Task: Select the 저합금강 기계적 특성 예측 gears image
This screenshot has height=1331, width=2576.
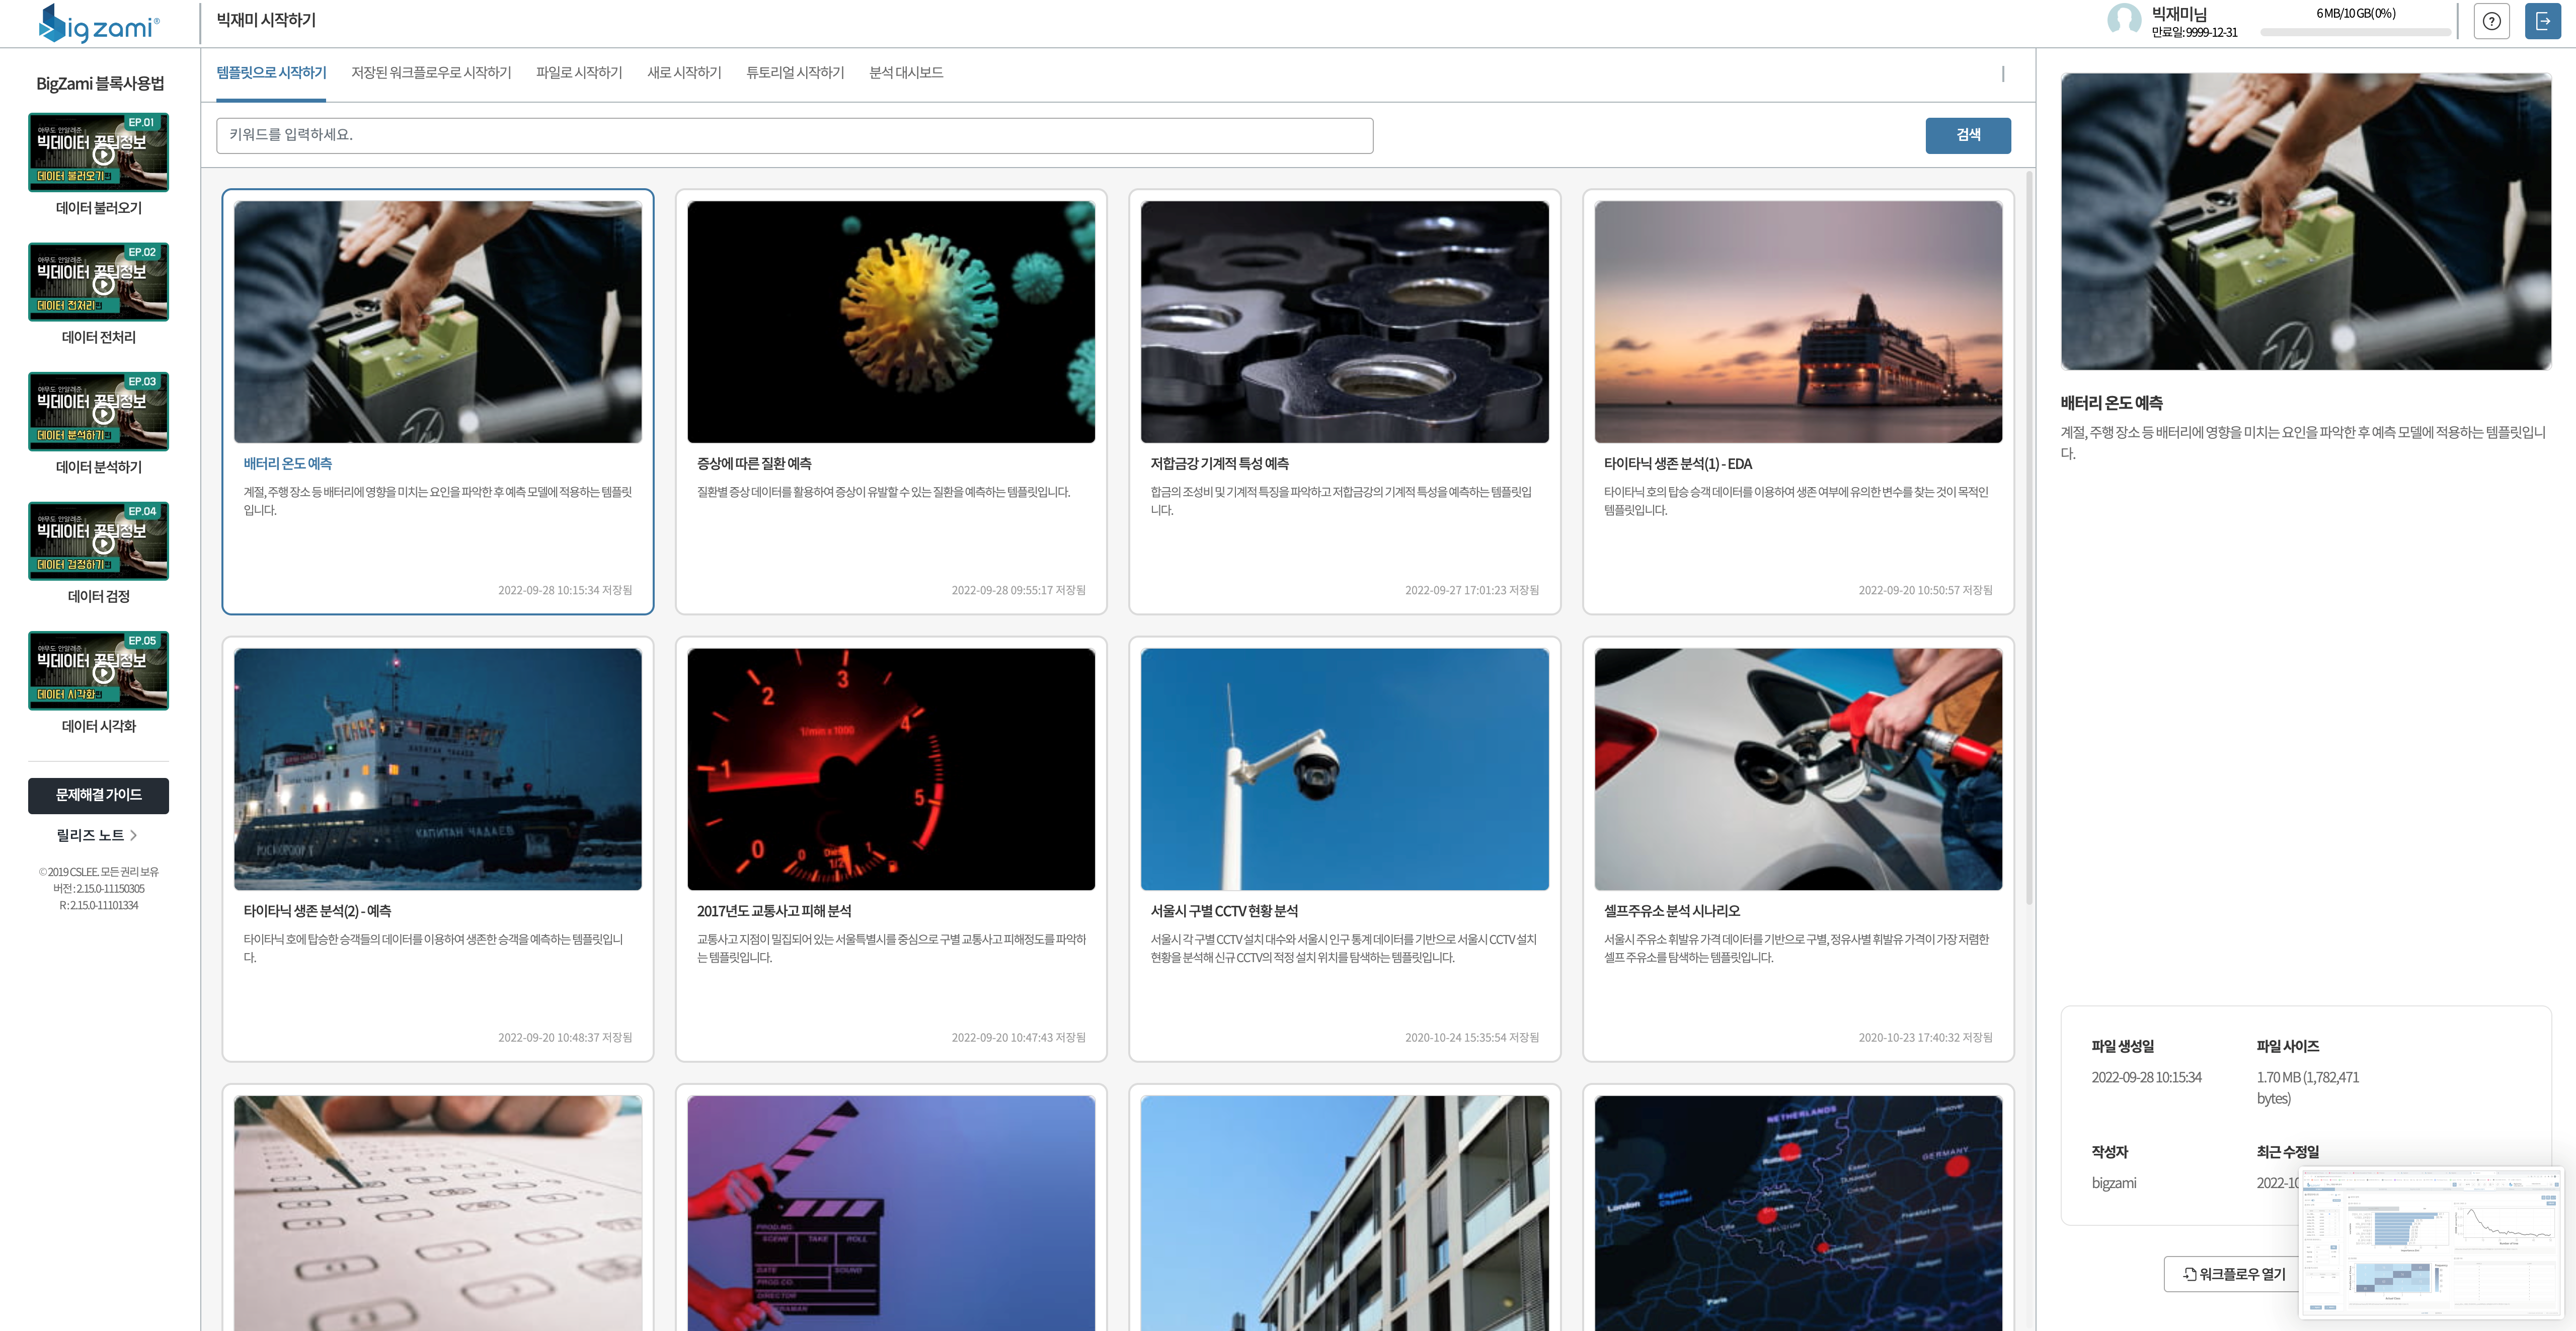Action: click(x=1344, y=322)
